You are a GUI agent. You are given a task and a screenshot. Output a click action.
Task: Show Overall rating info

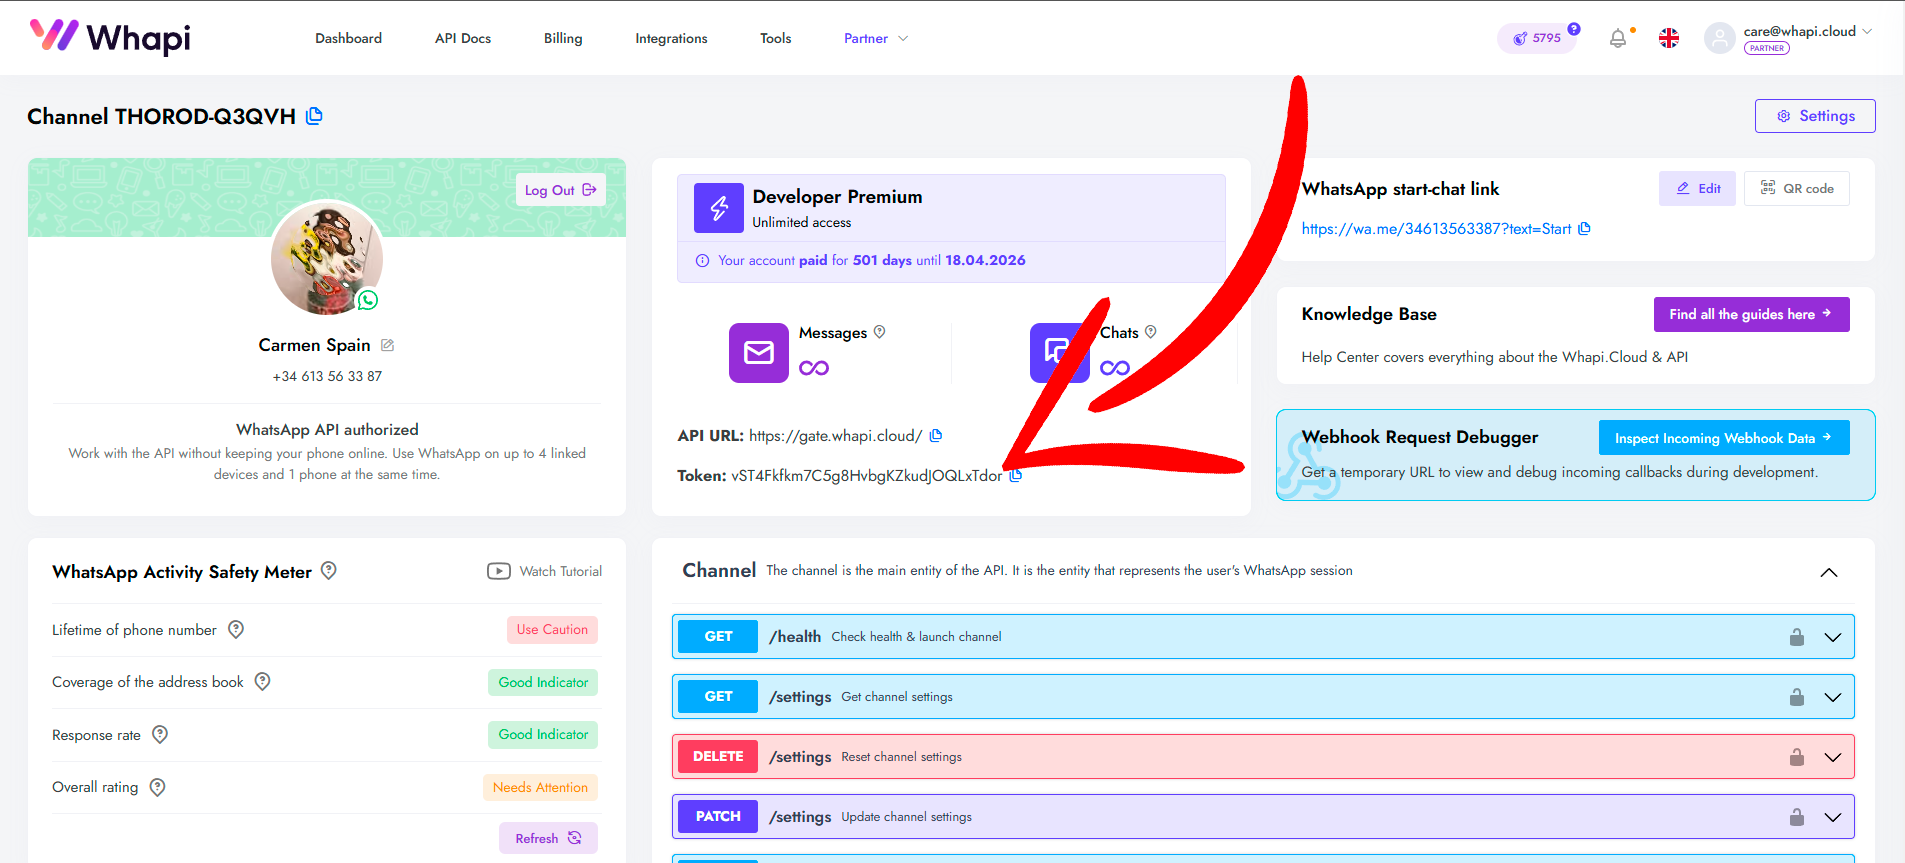coord(157,787)
